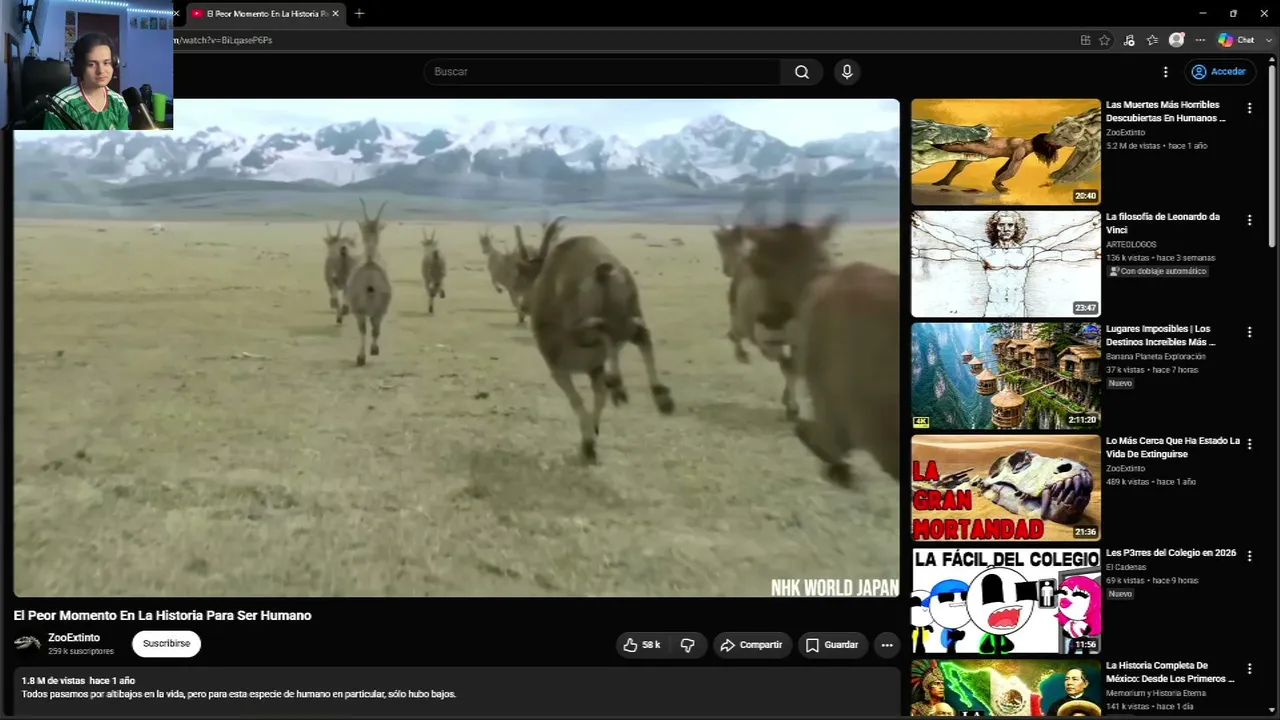The height and width of the screenshot is (720, 1280).
Task: Open the Copilot Chat button
Action: pos(1236,40)
